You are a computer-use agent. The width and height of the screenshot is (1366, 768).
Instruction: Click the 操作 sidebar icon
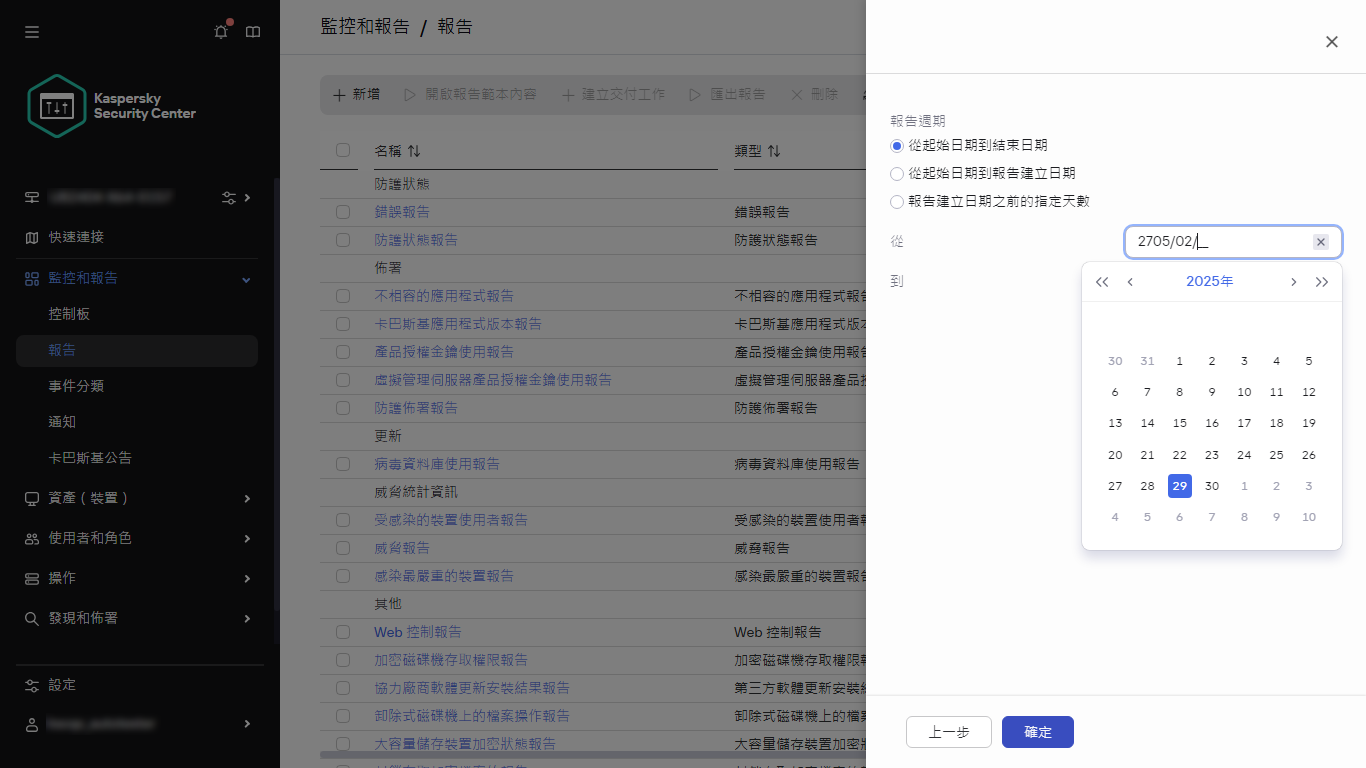point(32,578)
